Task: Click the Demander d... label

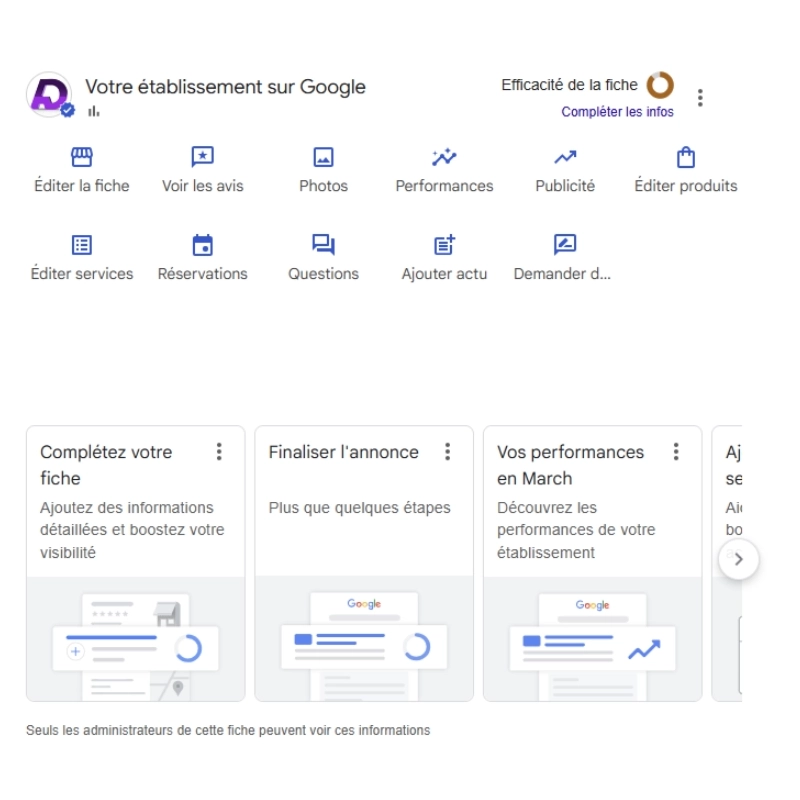Action: pos(562,273)
